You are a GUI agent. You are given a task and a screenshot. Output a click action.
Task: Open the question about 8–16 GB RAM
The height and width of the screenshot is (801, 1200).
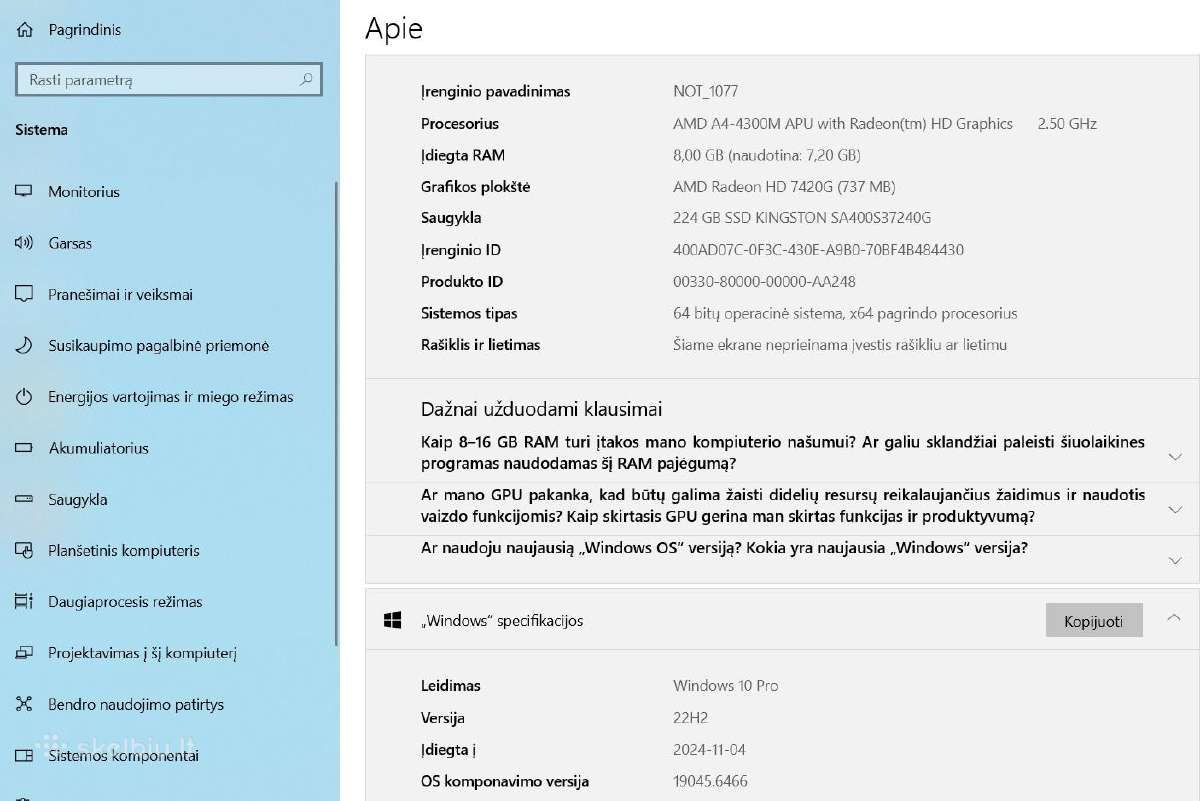pyautogui.click(x=783, y=453)
